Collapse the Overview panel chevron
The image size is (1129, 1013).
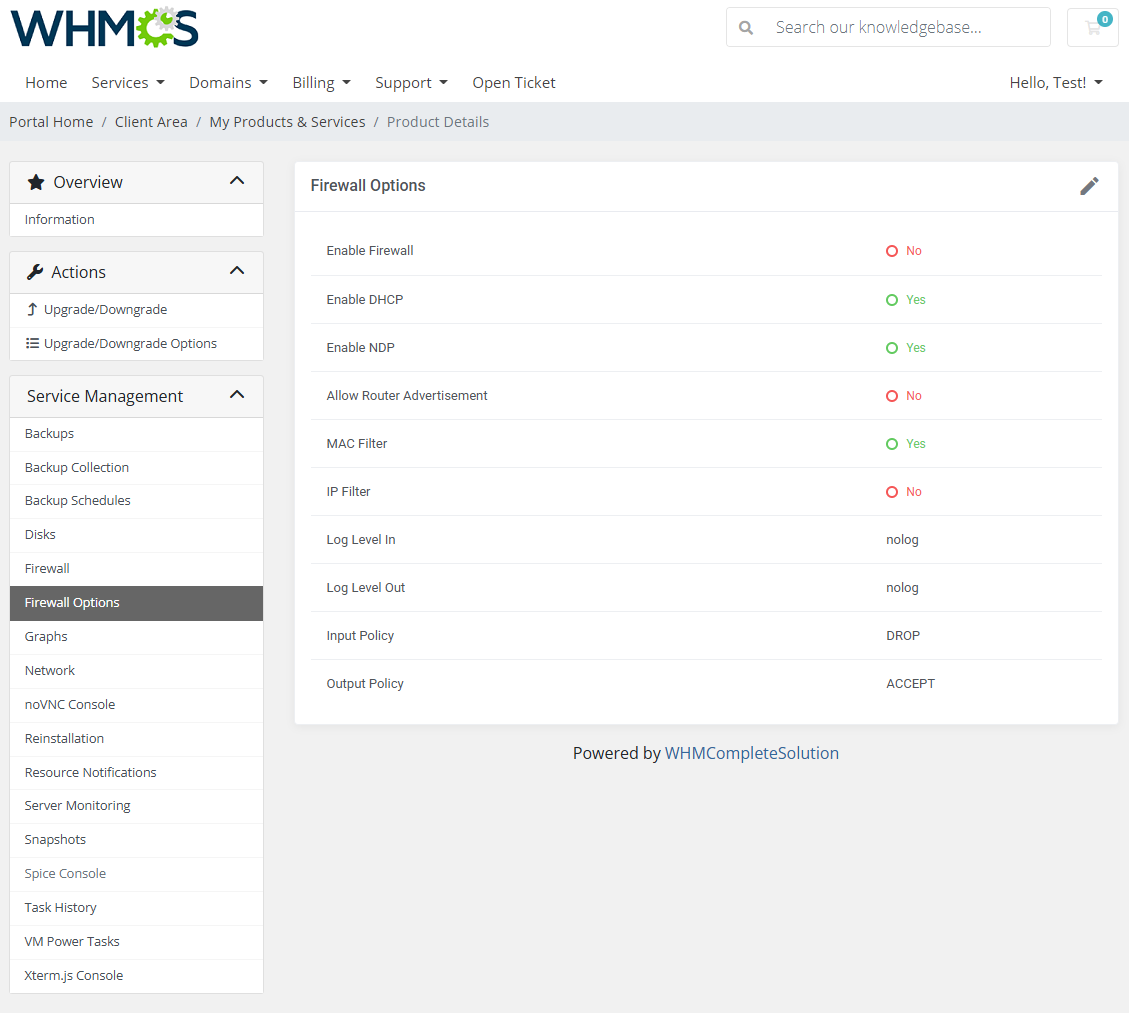click(x=237, y=181)
